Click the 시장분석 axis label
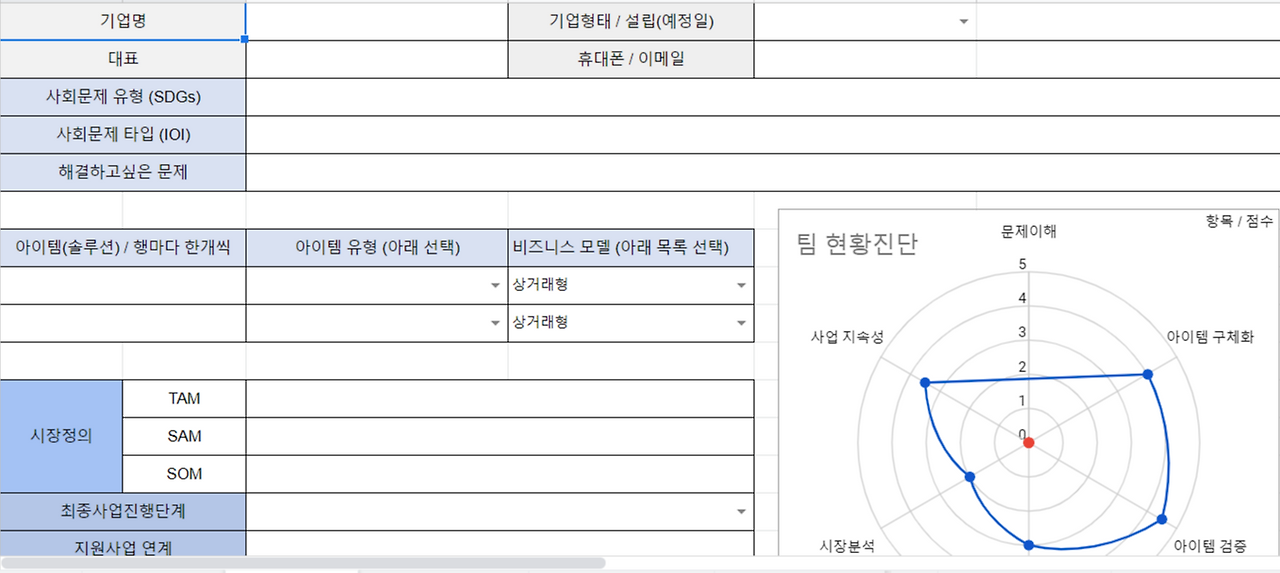Image resolution: width=1280 pixels, height=573 pixels. pyautogui.click(x=847, y=546)
